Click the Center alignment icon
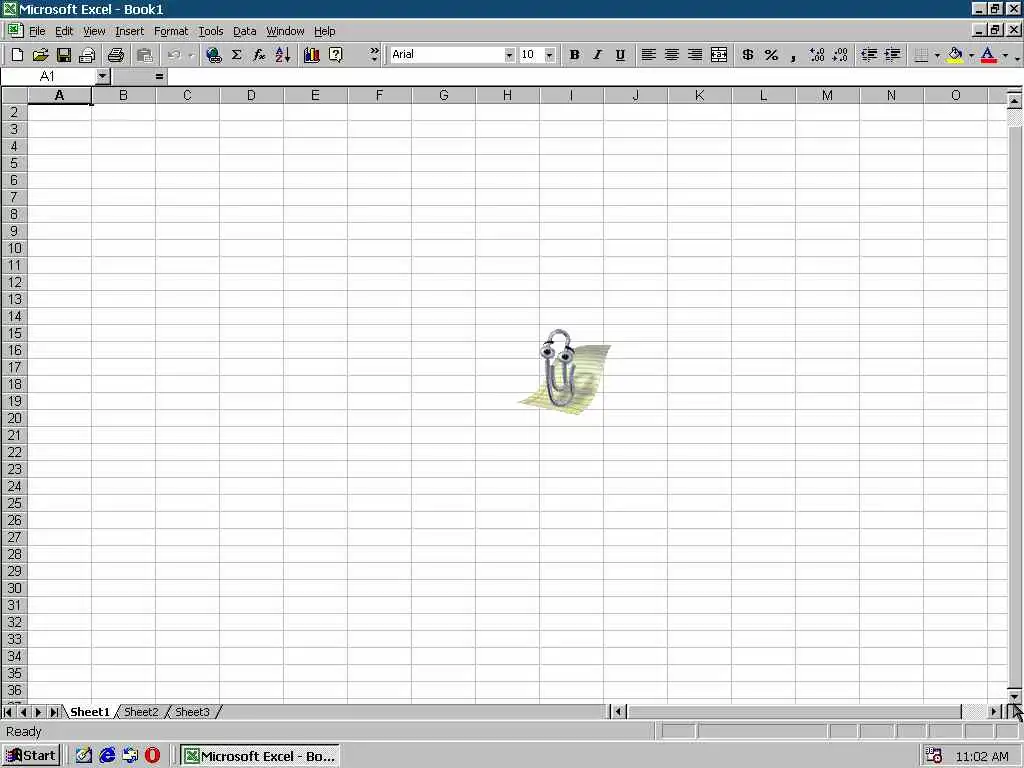 click(672, 55)
